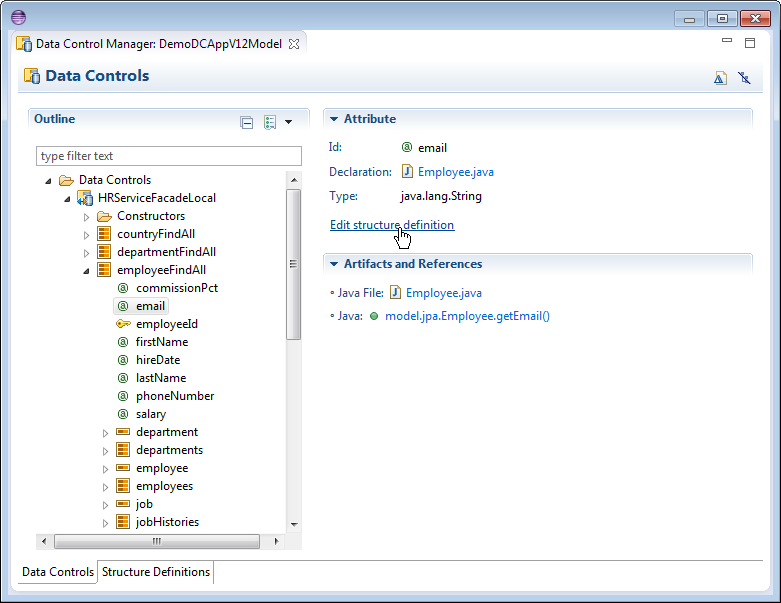Click the HRServiceFacadeLocal data control icon
Screen dimensions: 781x603
[85, 198]
